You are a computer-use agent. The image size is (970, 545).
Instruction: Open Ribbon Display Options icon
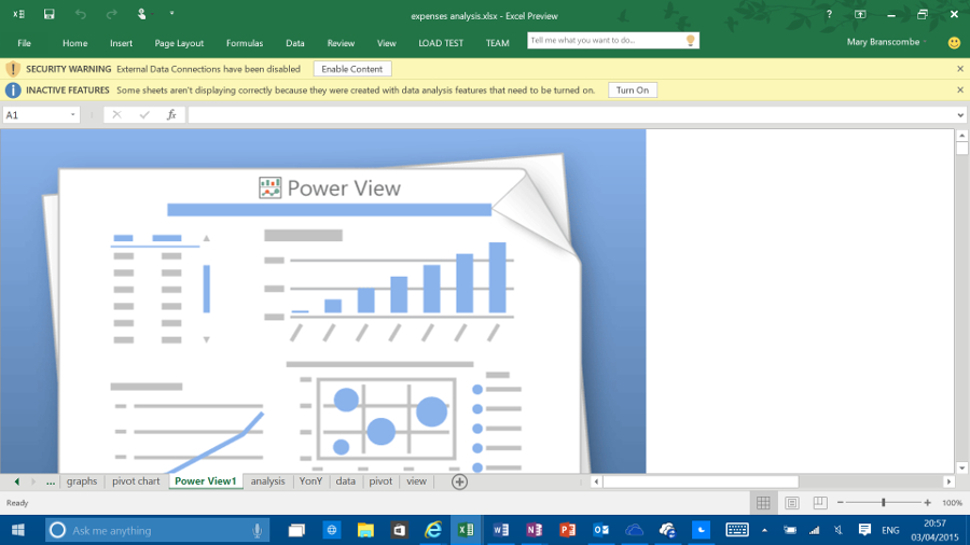tap(860, 14)
